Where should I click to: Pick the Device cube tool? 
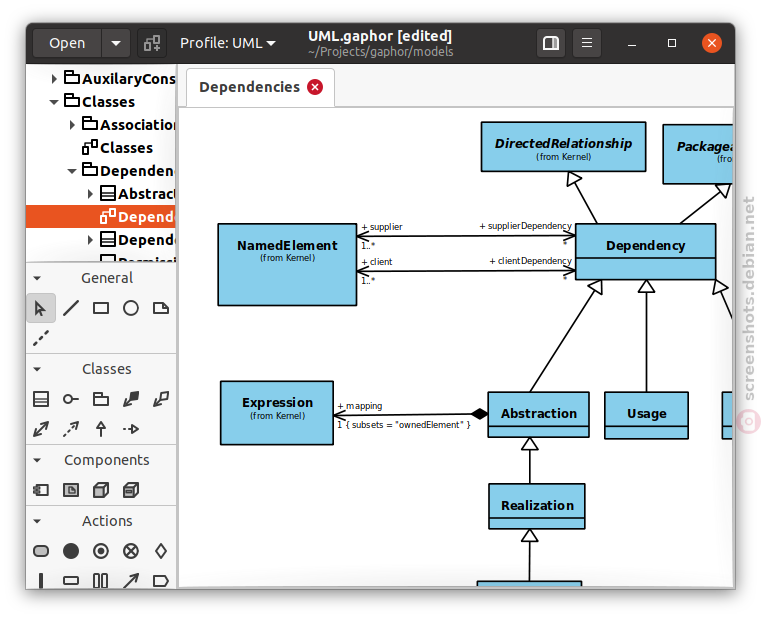131,490
